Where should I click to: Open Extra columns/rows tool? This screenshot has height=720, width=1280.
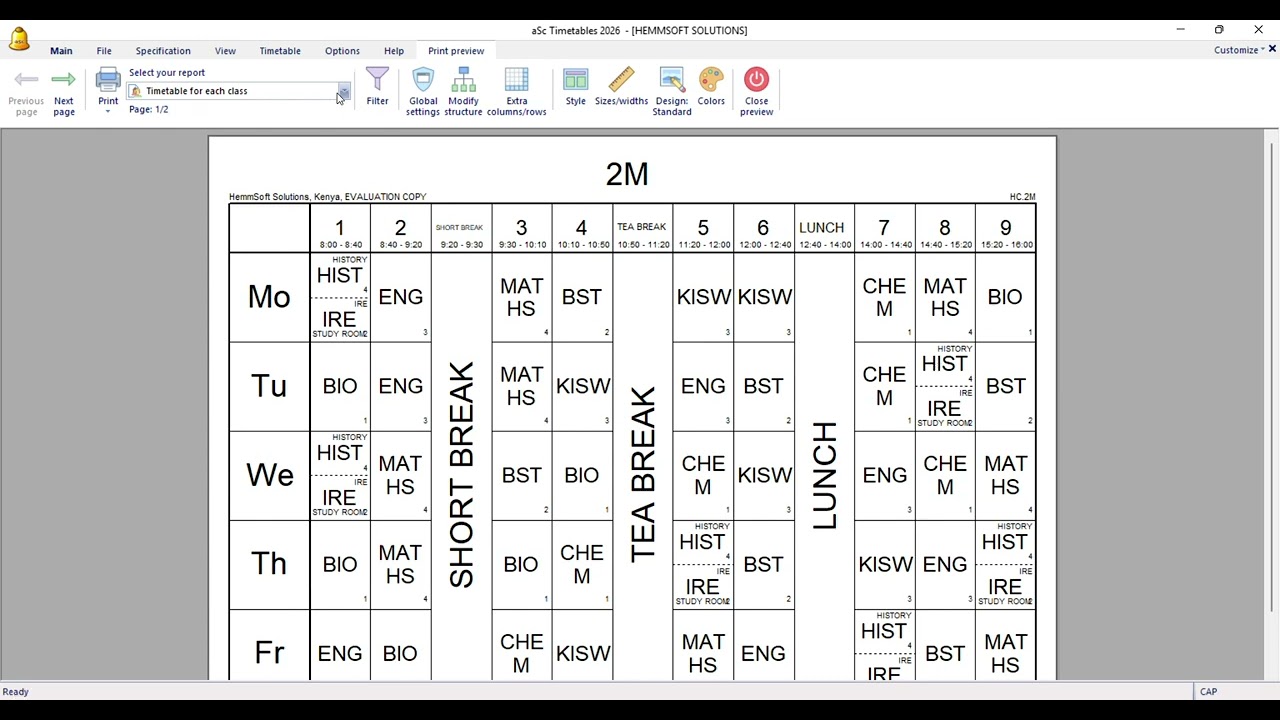tap(516, 92)
